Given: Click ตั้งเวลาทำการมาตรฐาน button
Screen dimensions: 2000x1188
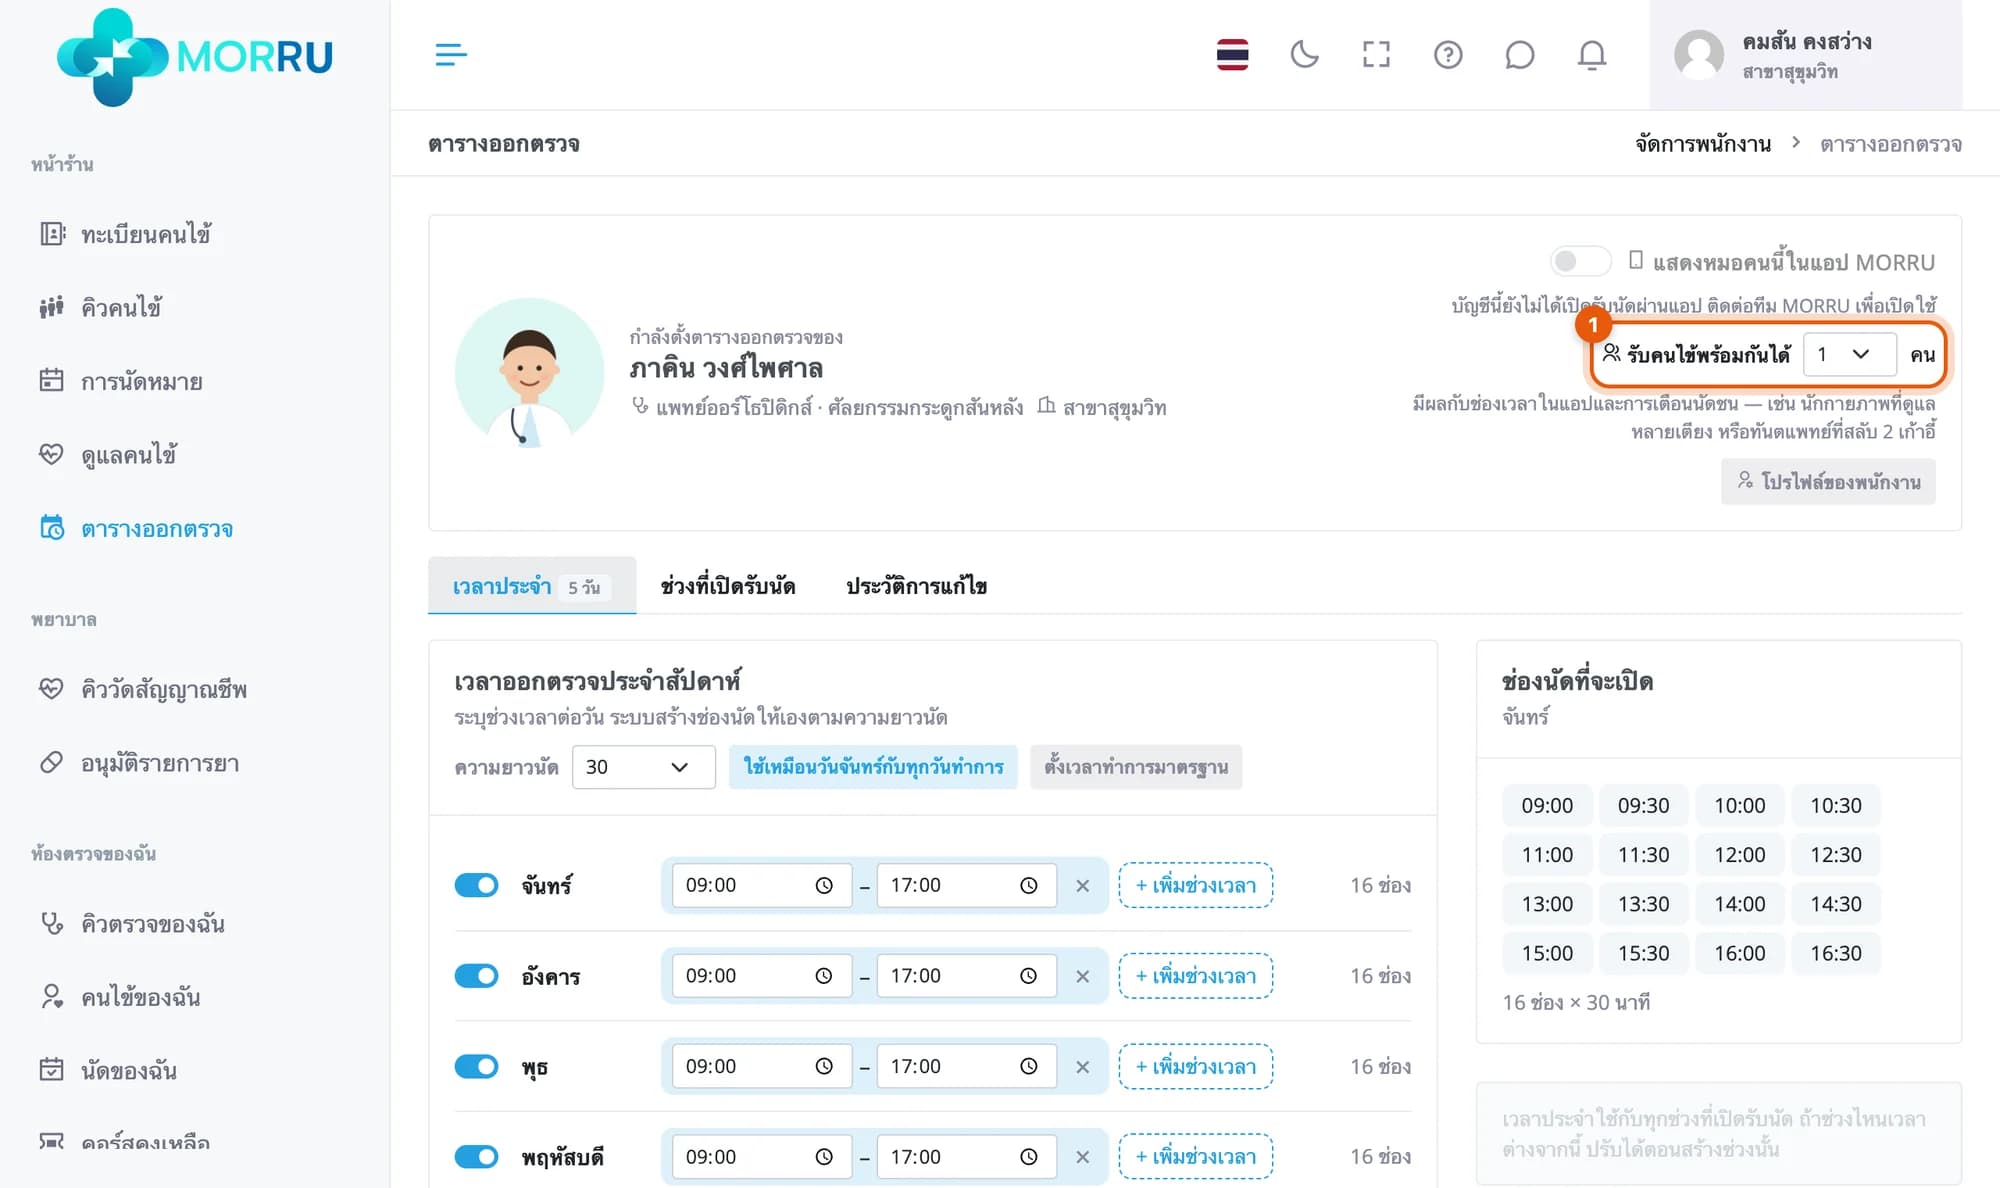Looking at the screenshot, I should click(1136, 767).
